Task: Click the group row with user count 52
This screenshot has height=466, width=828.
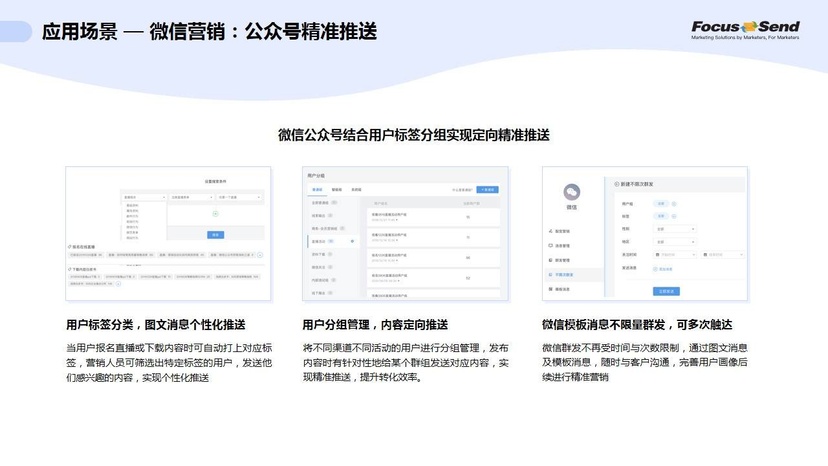Action: click(x=434, y=278)
